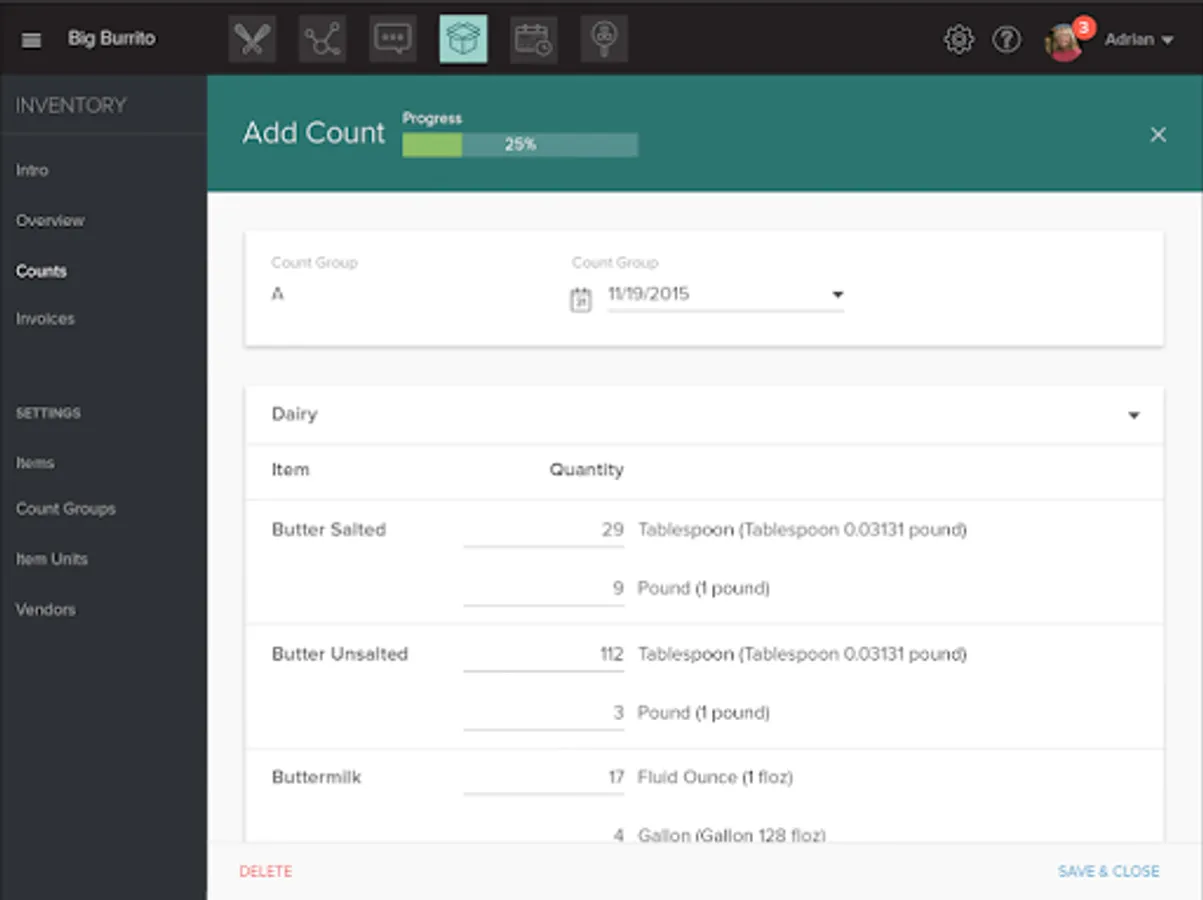
Task: Open the help question mark icon
Action: click(x=1006, y=39)
